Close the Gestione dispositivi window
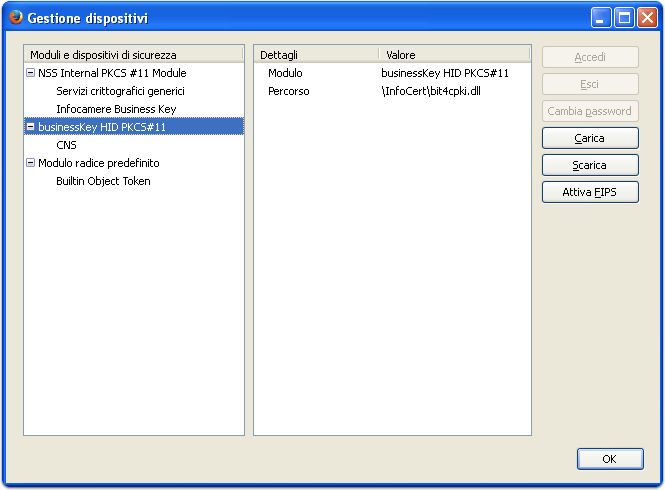The height and width of the screenshot is (490, 665). tap(647, 18)
